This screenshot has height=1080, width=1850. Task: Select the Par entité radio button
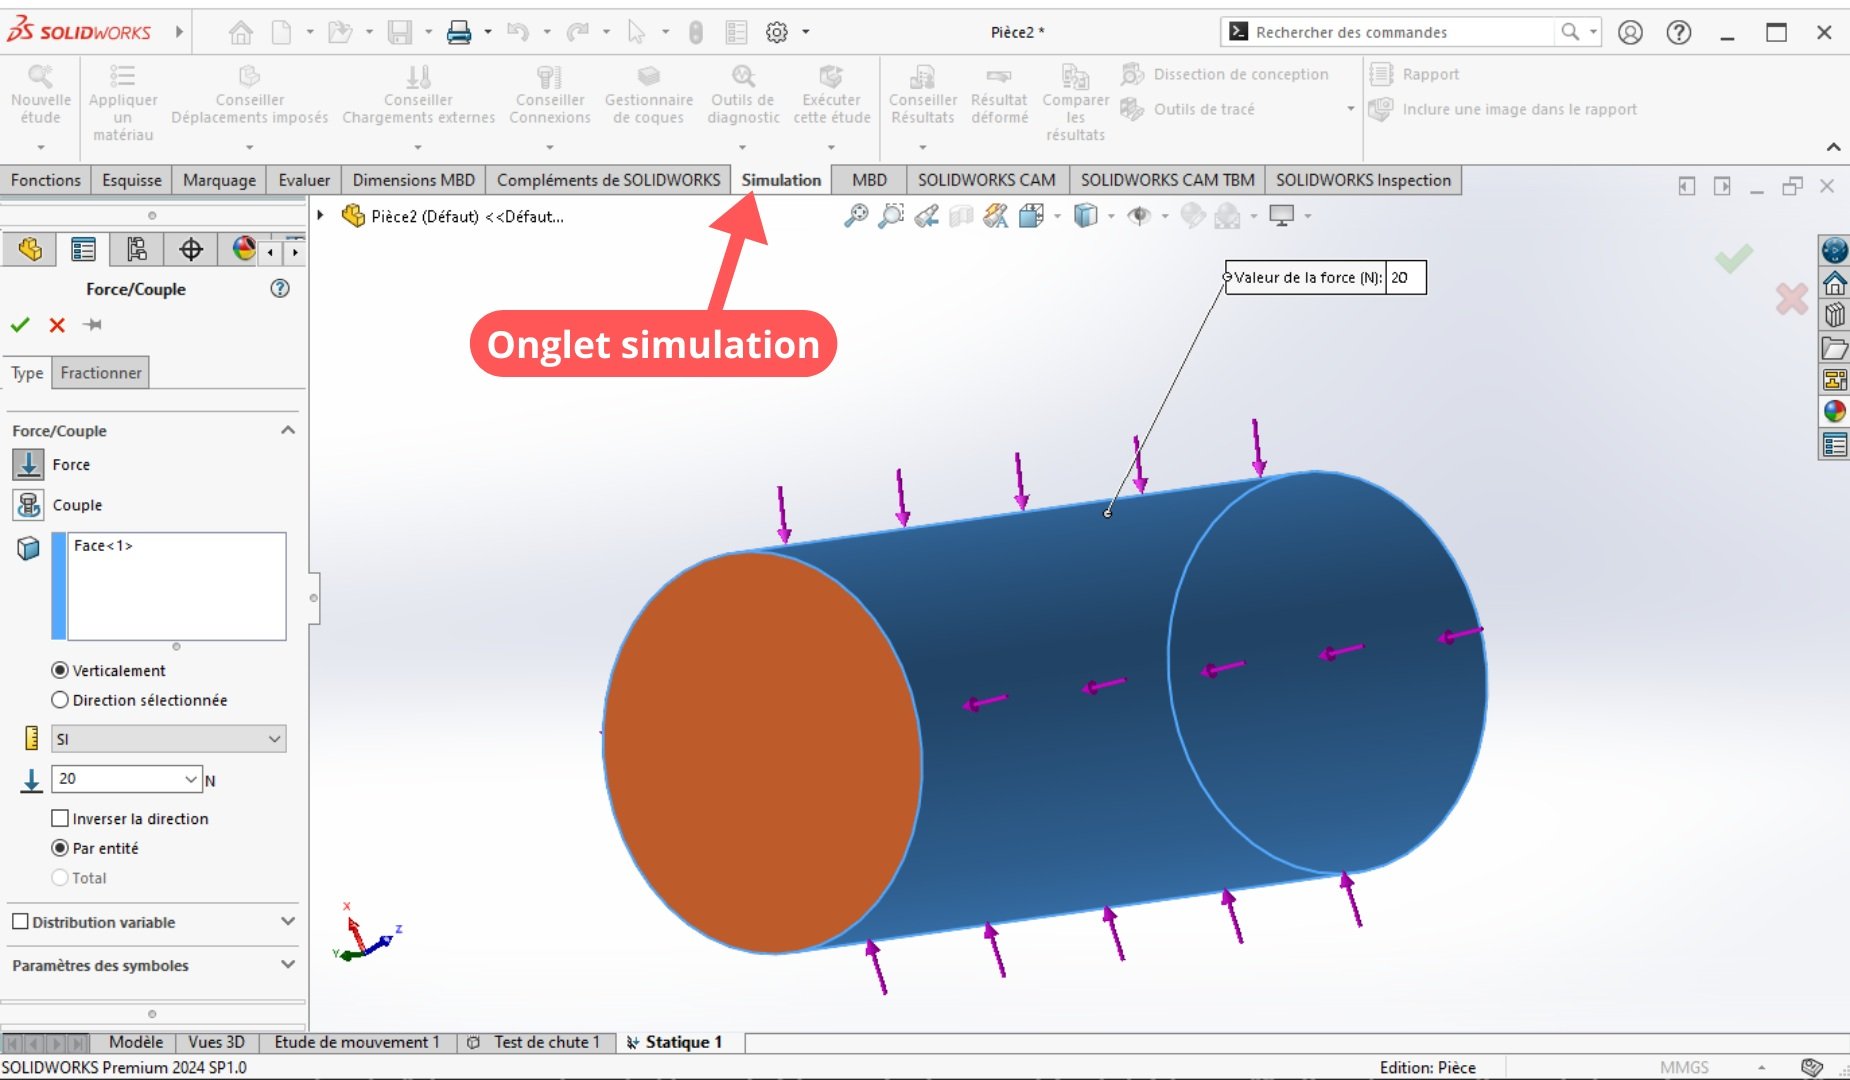tap(60, 848)
